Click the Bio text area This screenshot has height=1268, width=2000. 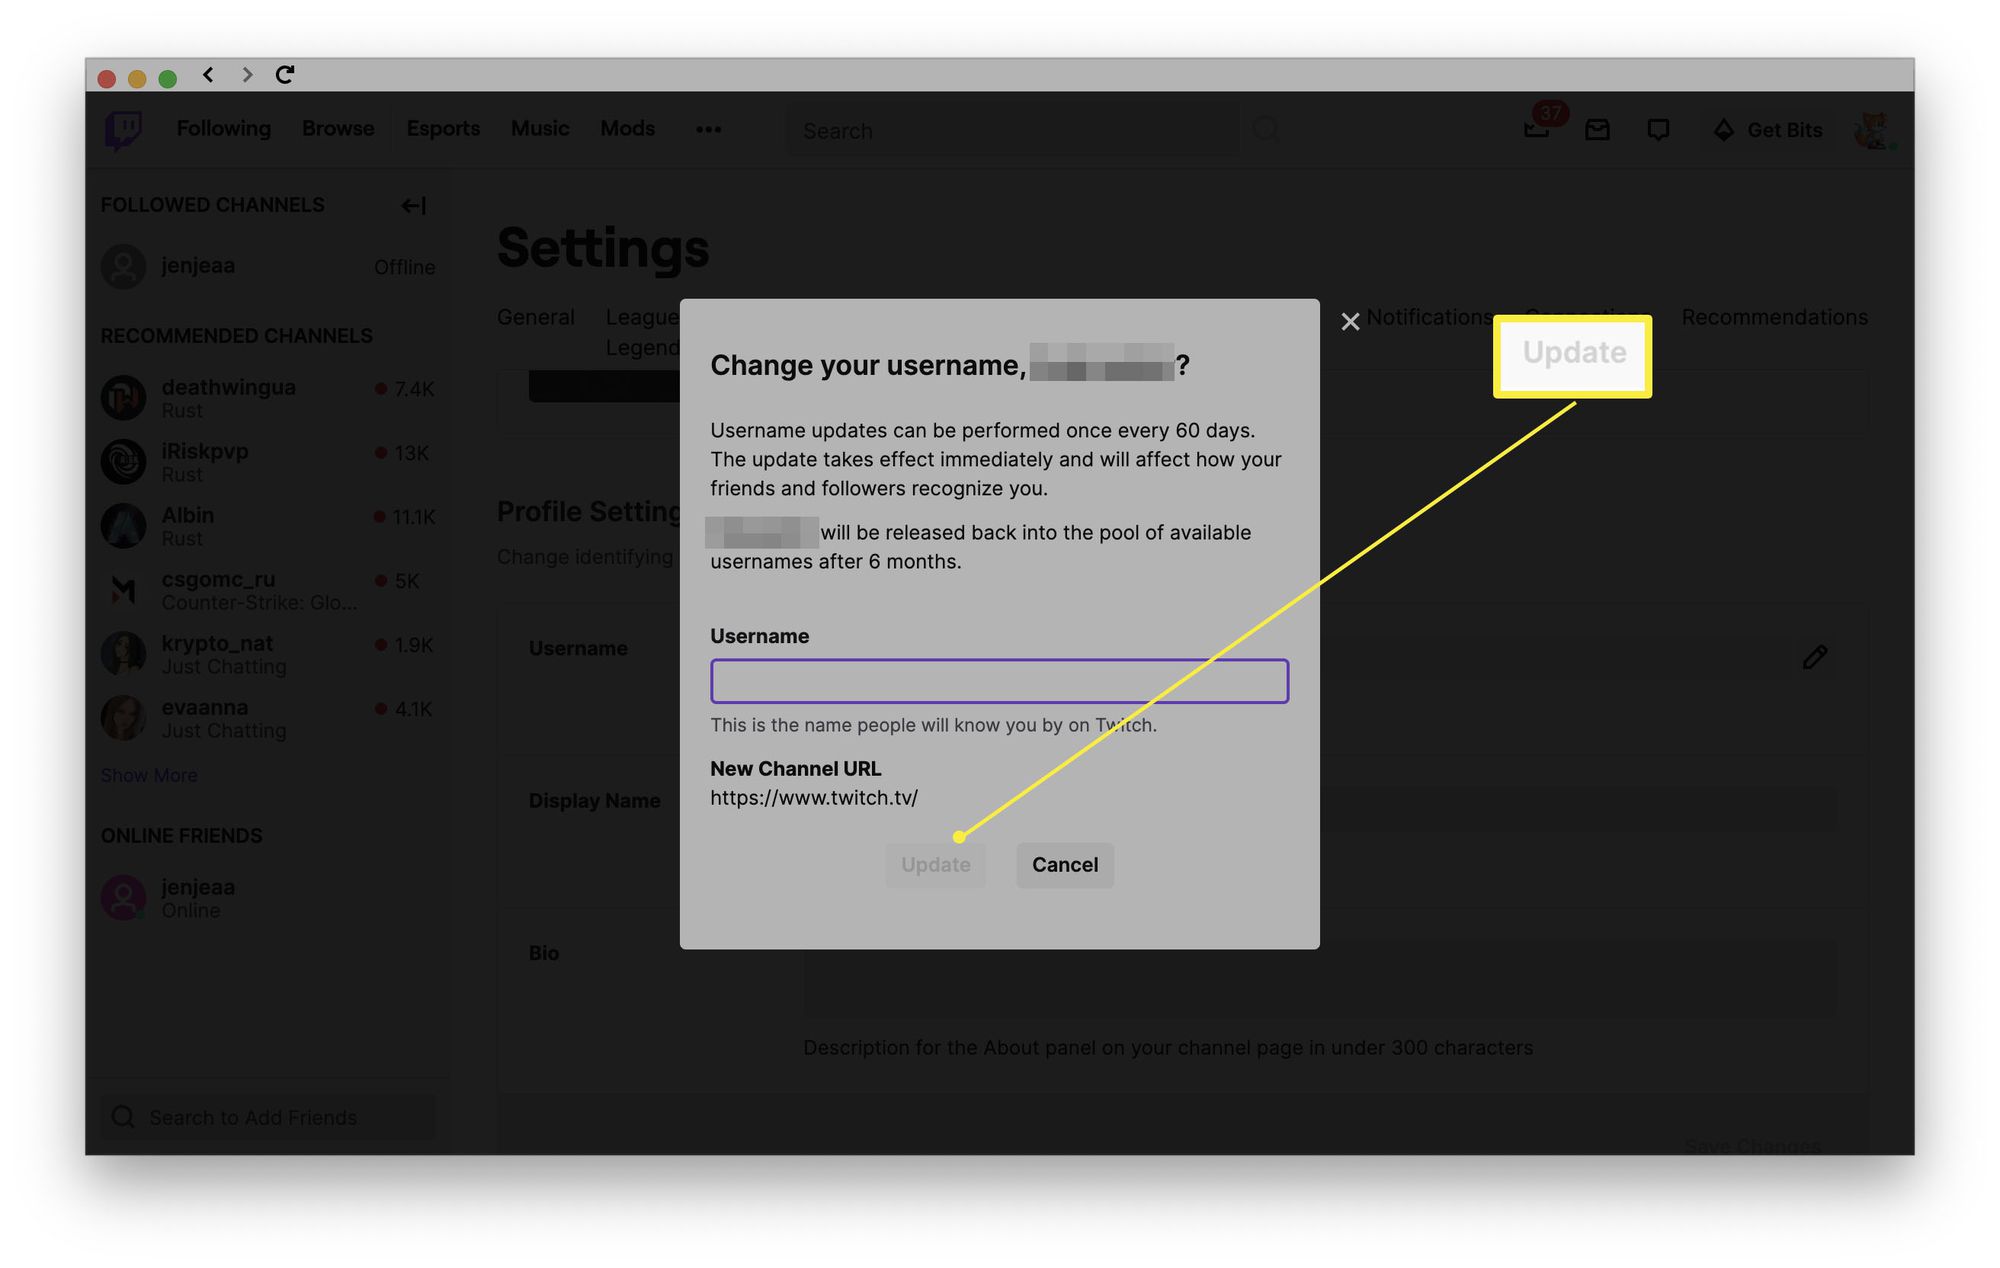click(1320, 978)
